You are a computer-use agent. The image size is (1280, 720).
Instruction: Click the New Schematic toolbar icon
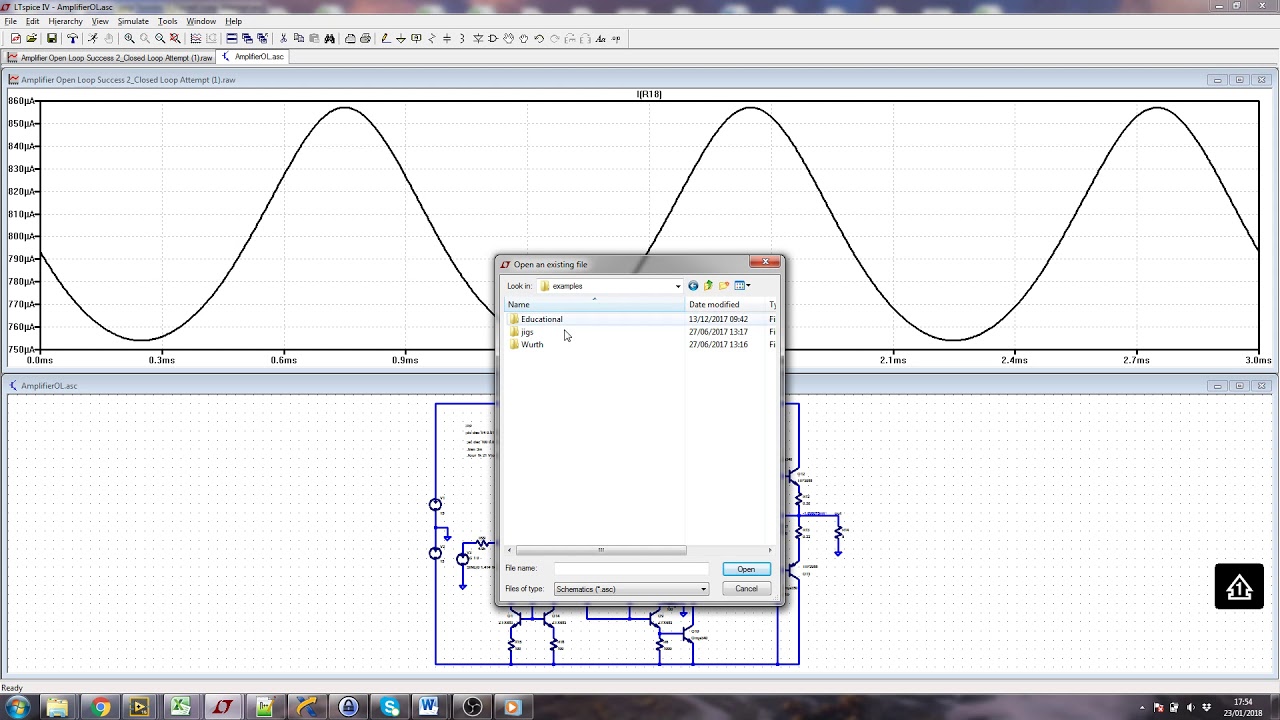(15, 39)
